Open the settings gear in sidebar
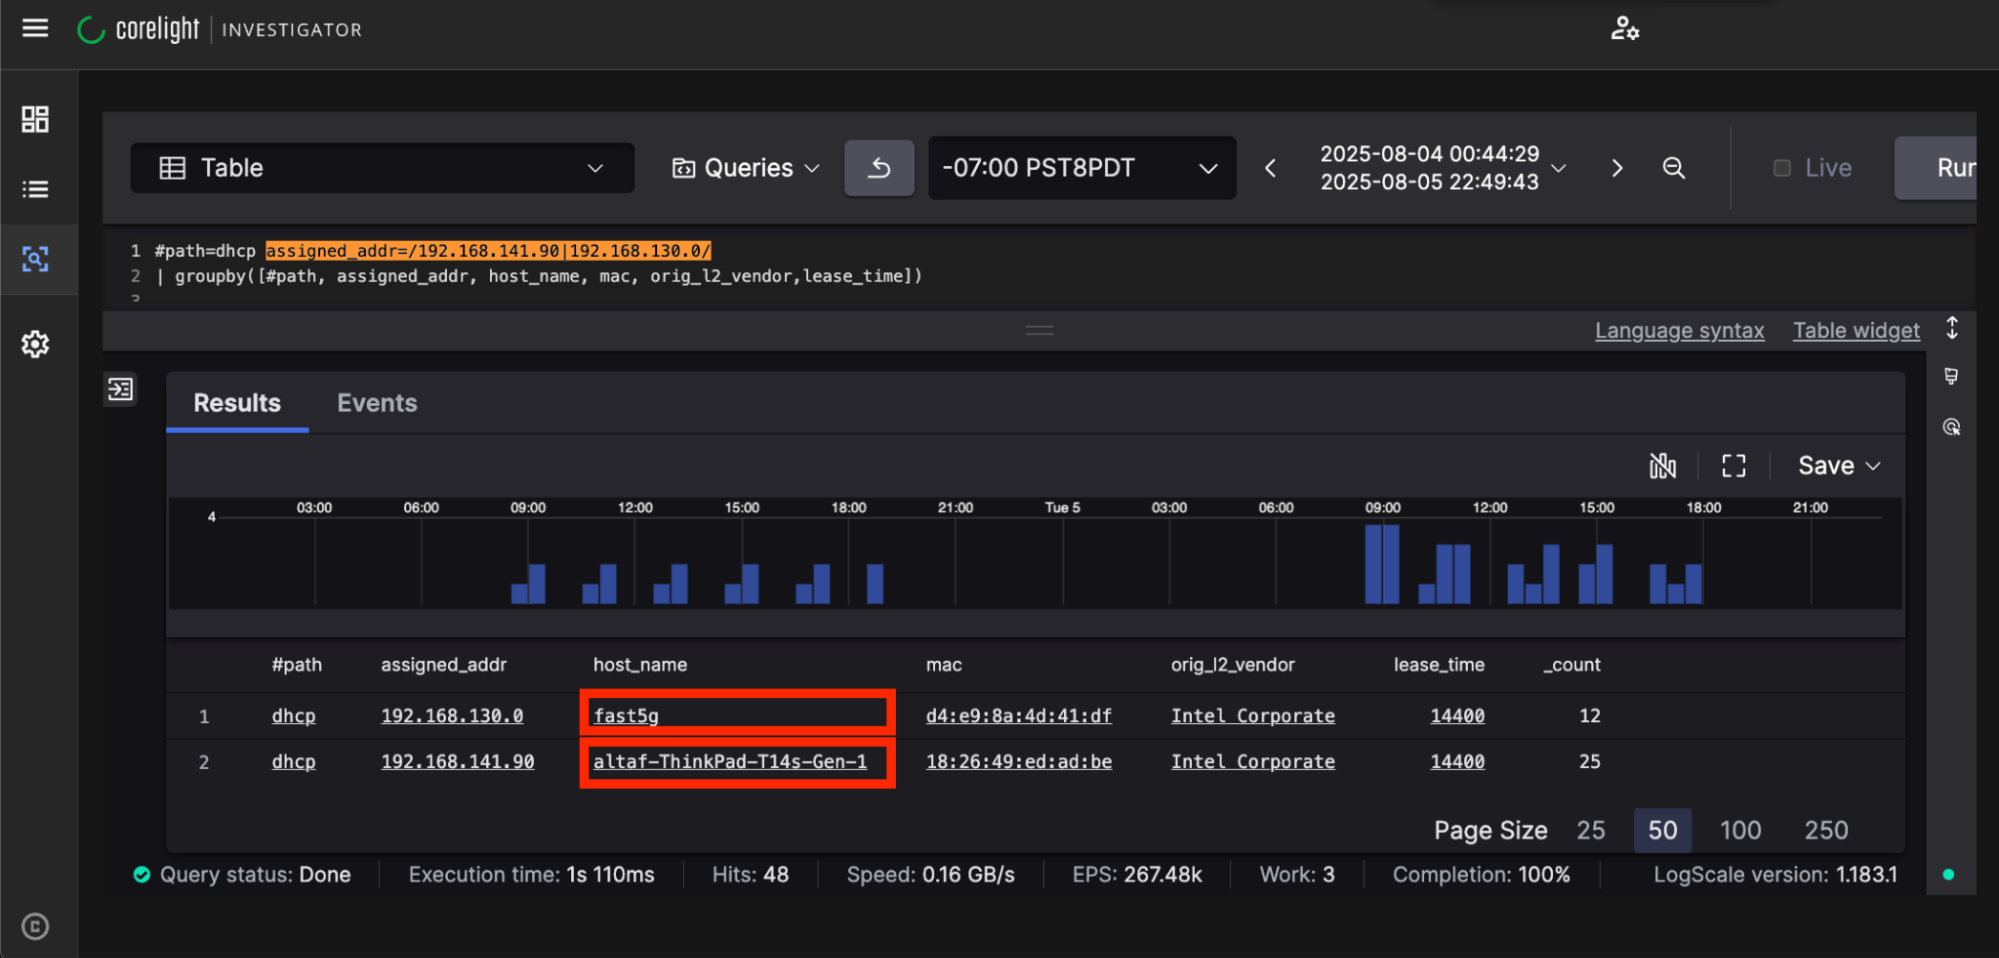 point(35,344)
